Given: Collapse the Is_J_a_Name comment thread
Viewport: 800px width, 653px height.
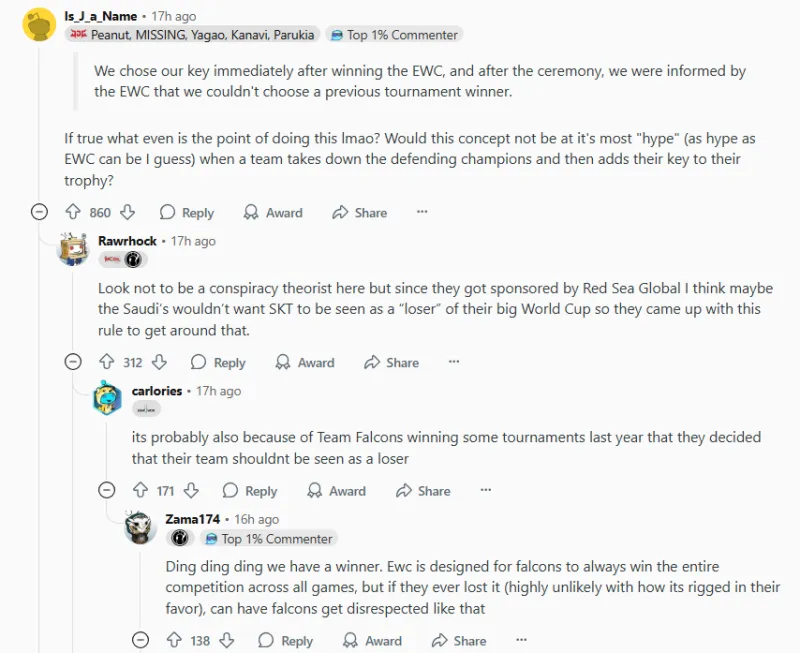Looking at the screenshot, I should (39, 212).
